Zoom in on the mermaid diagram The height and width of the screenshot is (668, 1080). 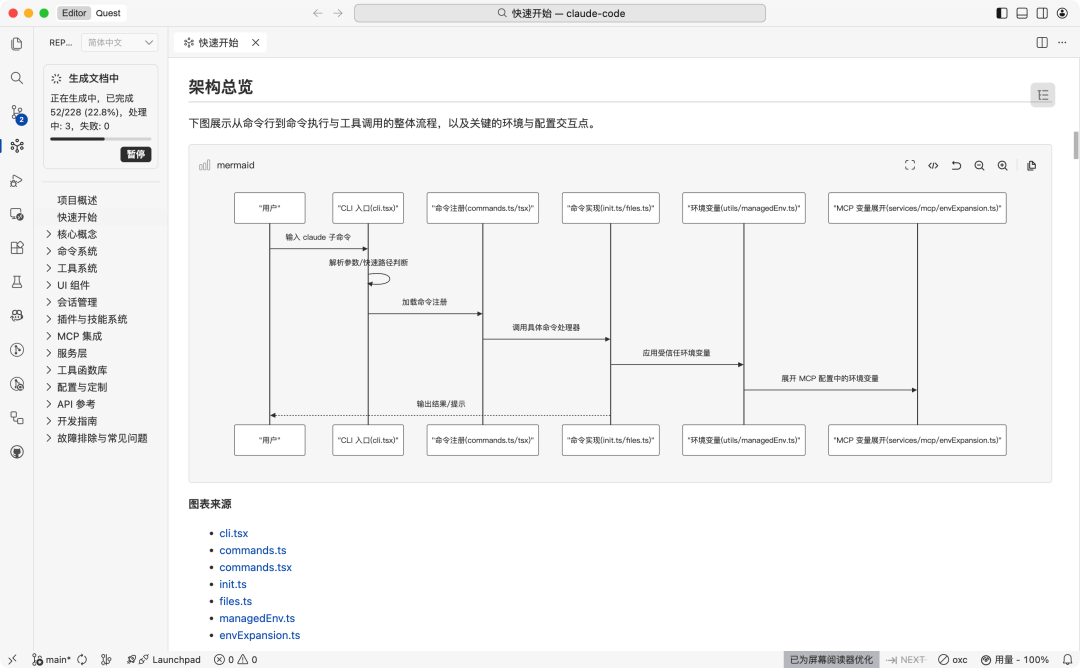tap(1003, 165)
